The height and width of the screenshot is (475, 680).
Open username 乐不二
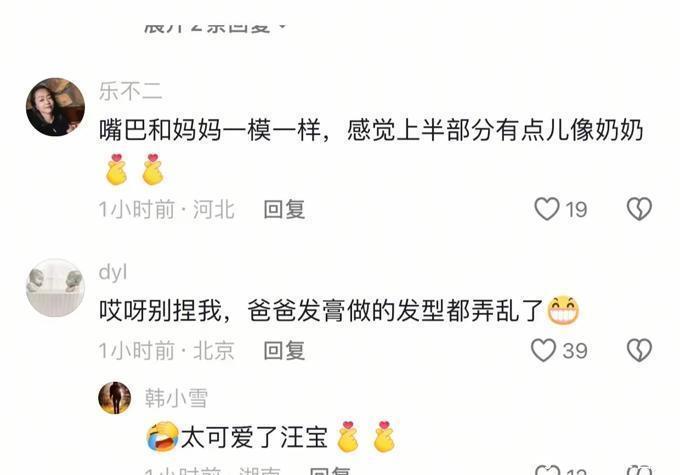pyautogui.click(x=131, y=92)
